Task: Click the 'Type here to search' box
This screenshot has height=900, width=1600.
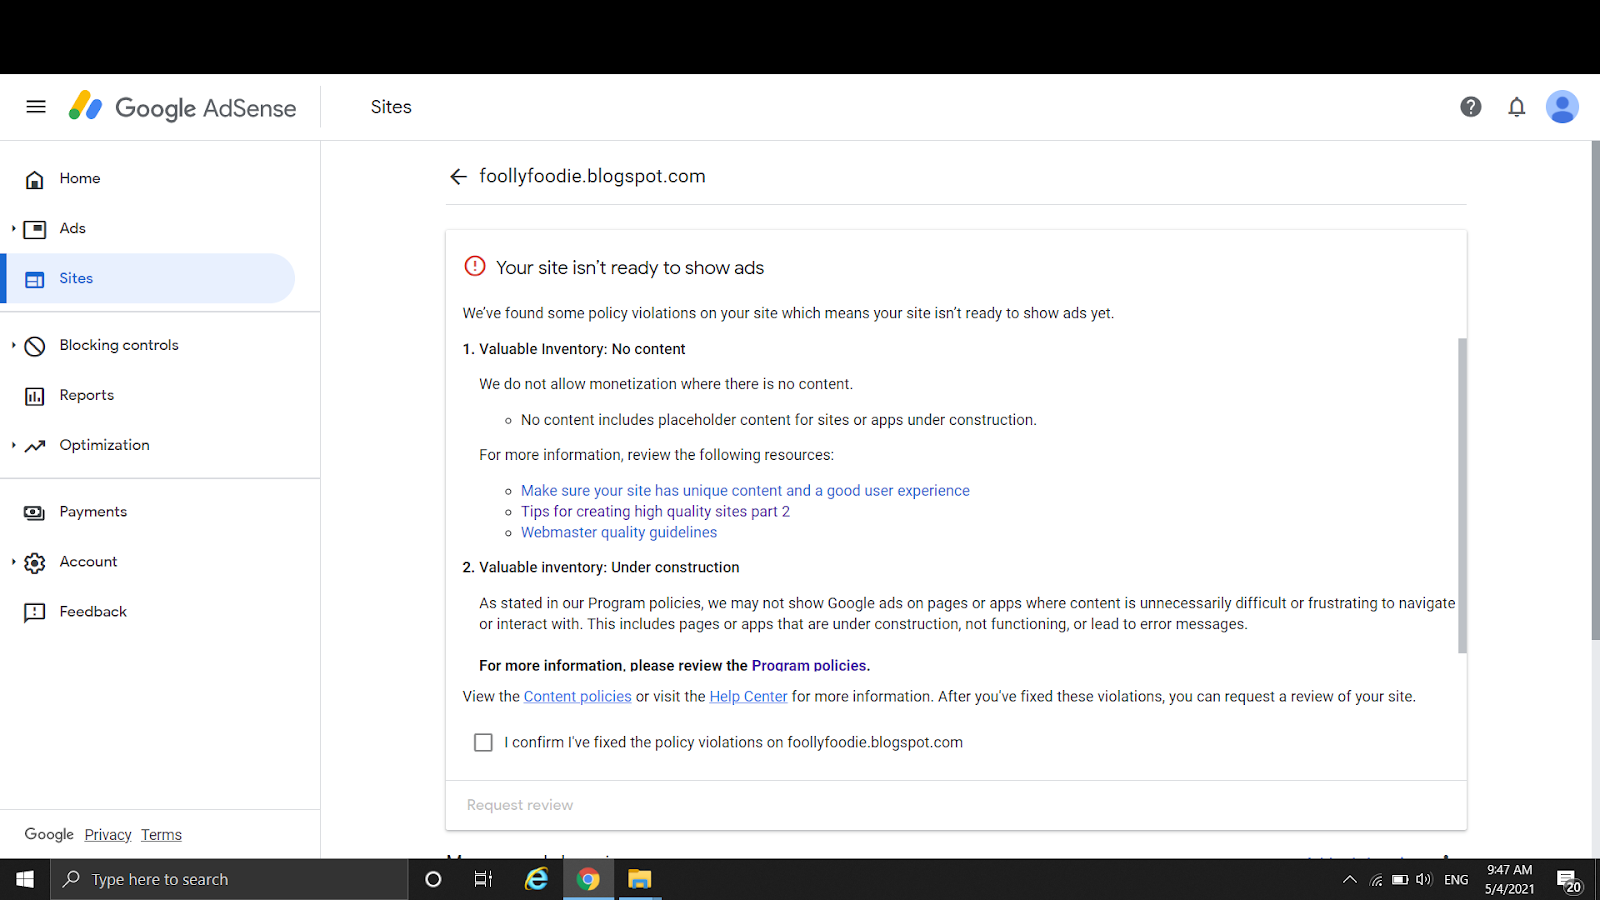Action: click(x=230, y=879)
